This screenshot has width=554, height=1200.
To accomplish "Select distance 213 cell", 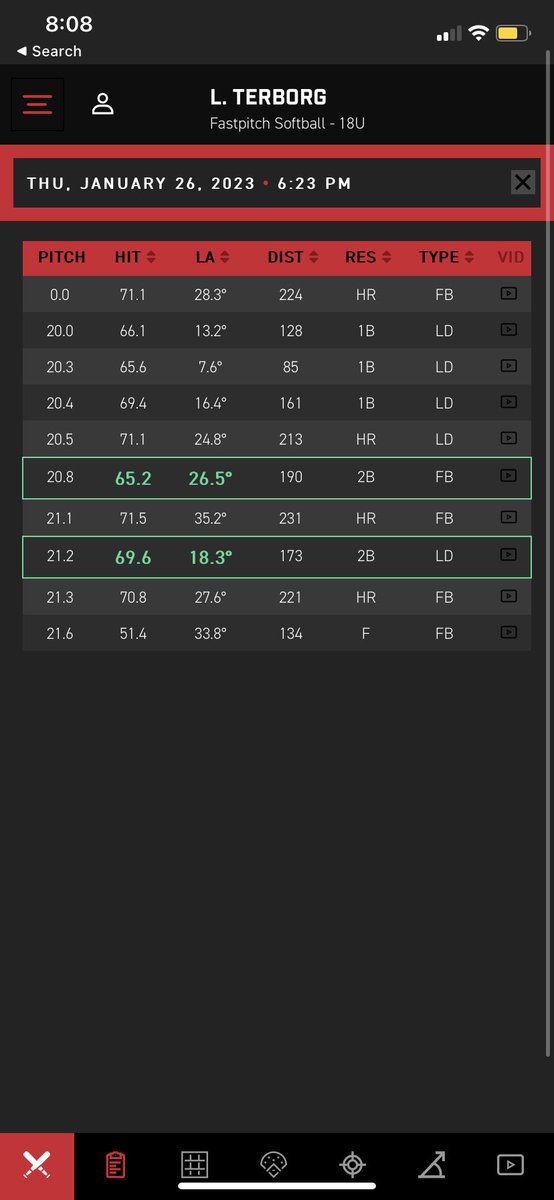I will [x=290, y=439].
